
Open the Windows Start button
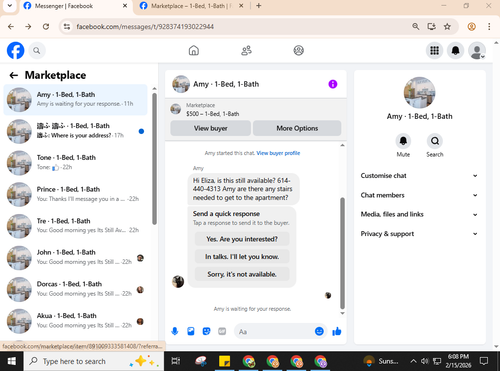(12, 361)
